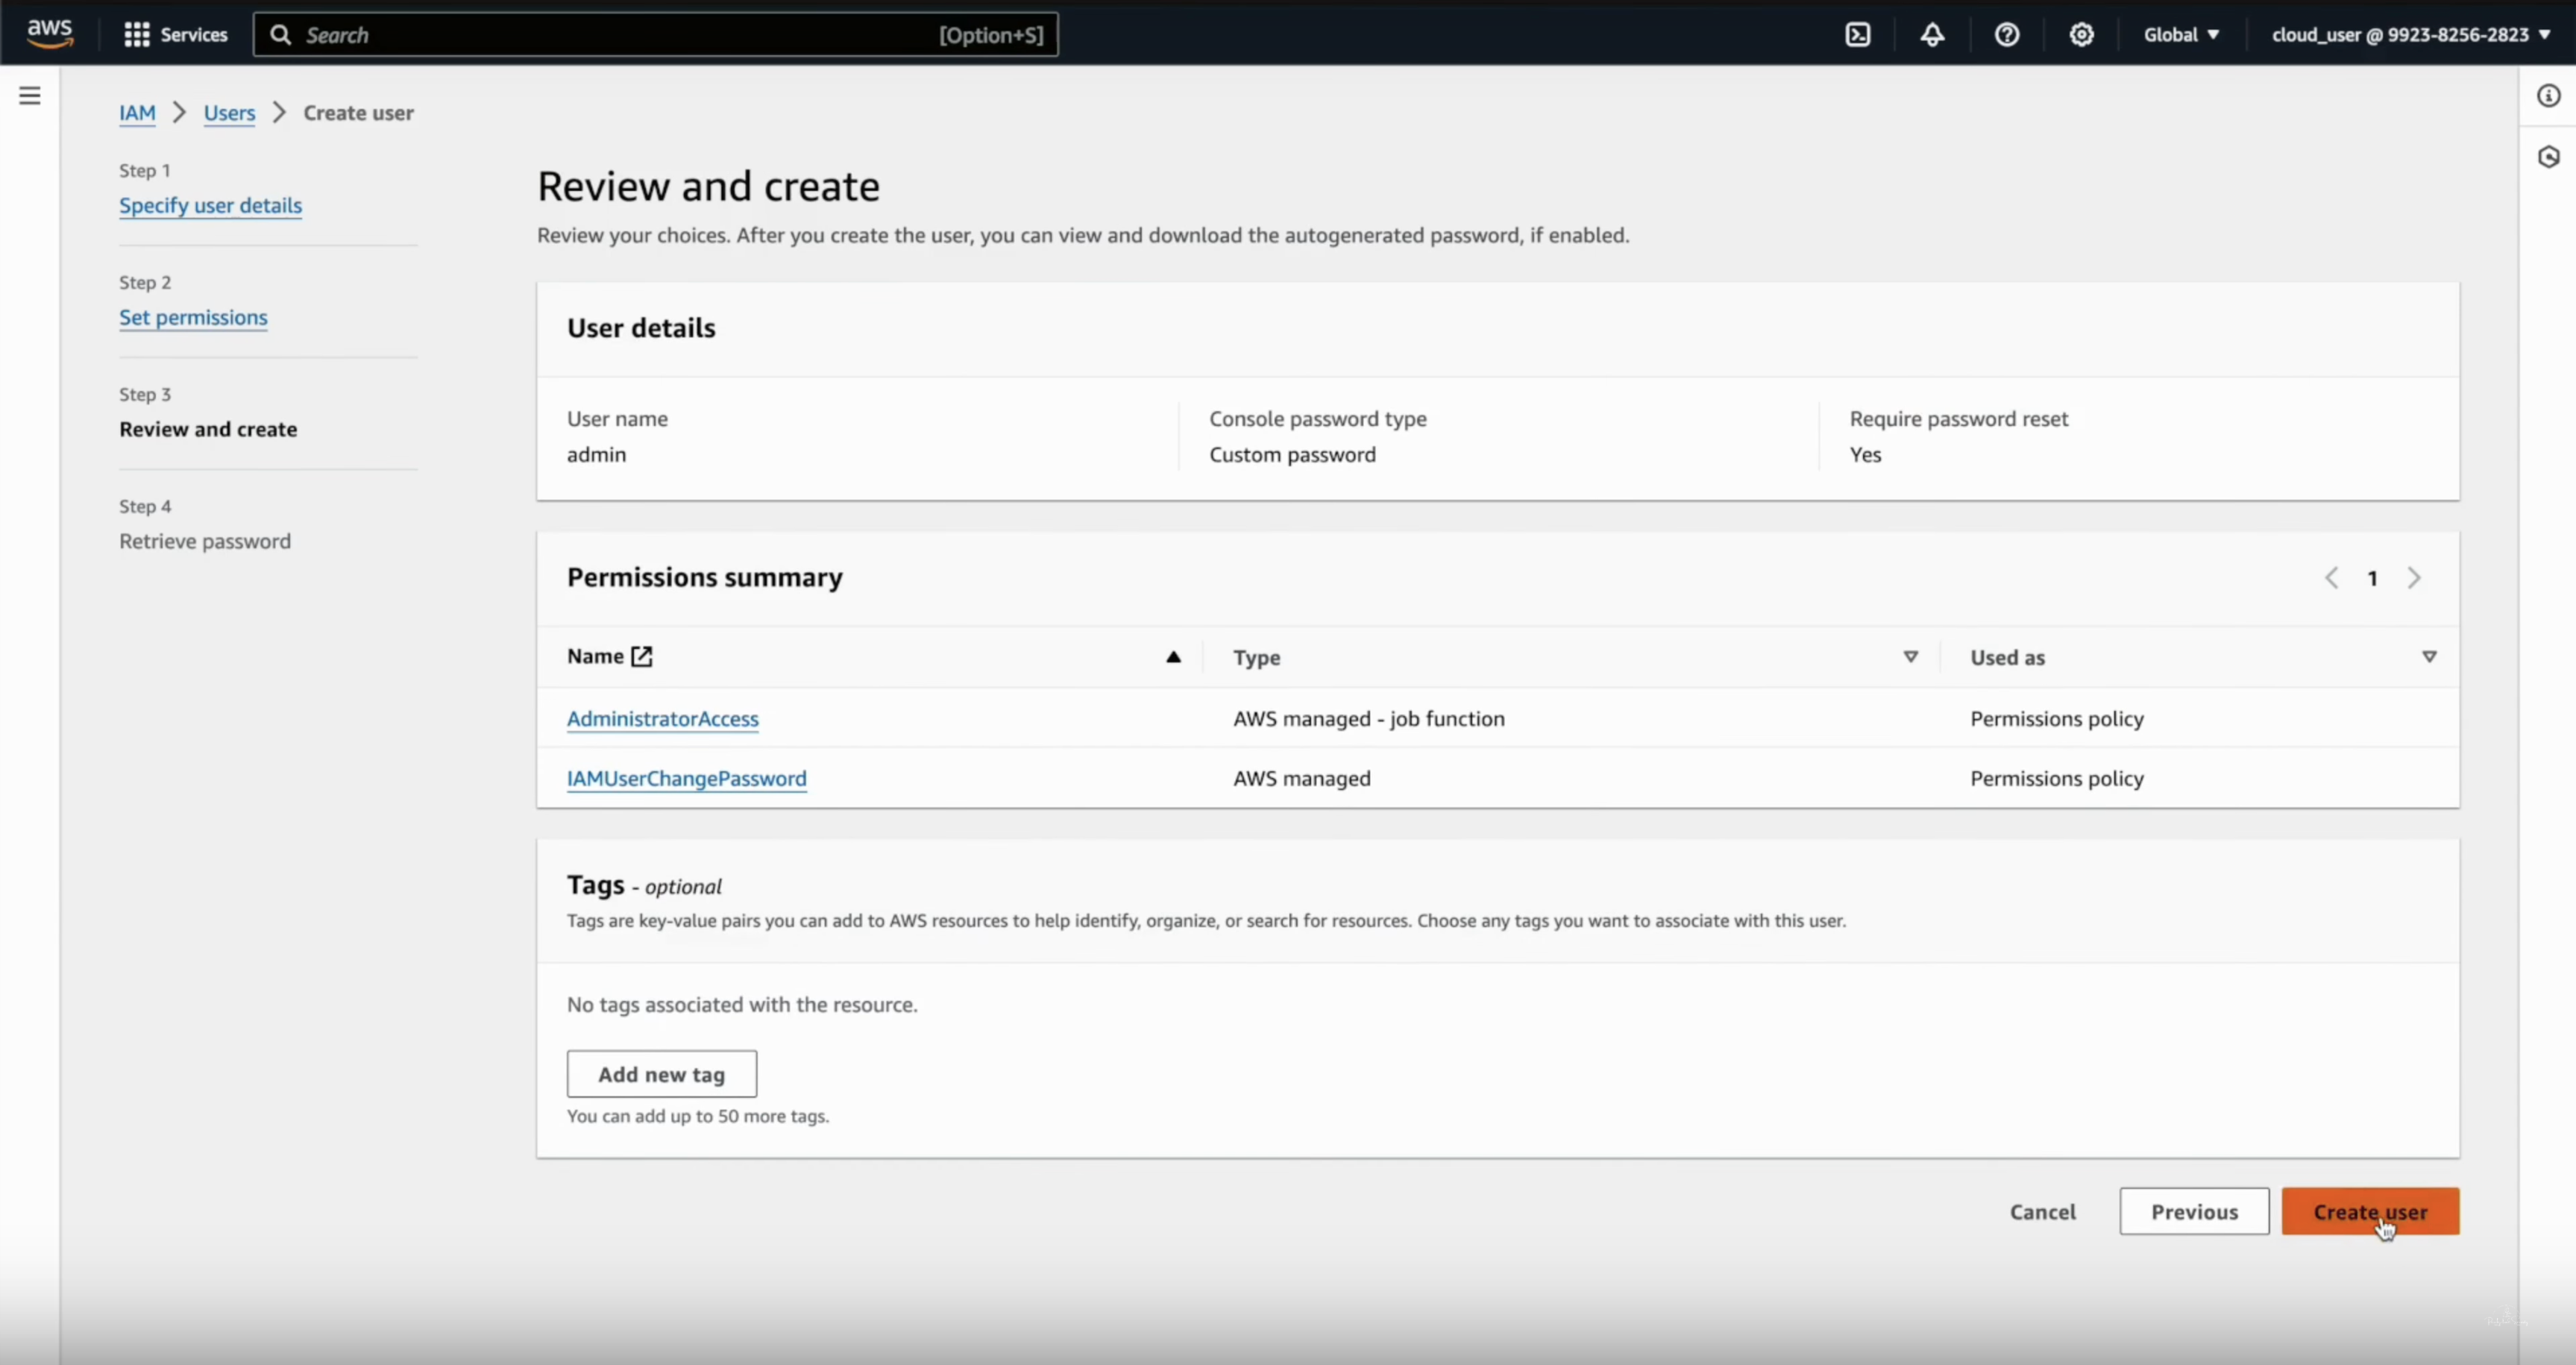The width and height of the screenshot is (2576, 1365).
Task: Launch the CloudShell terminal icon
Action: 1857,35
